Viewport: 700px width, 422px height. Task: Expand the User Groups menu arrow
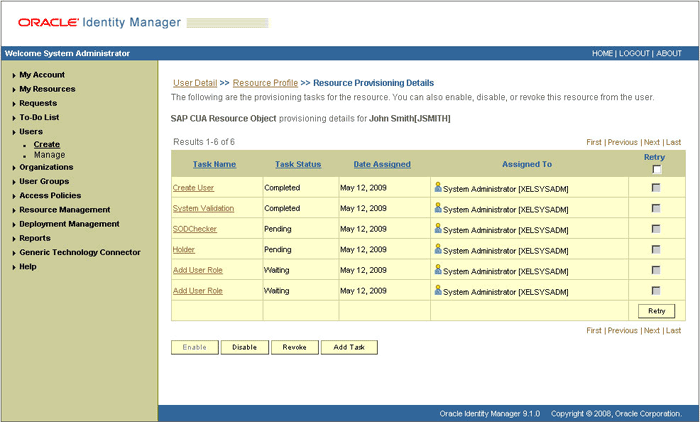[x=14, y=182]
